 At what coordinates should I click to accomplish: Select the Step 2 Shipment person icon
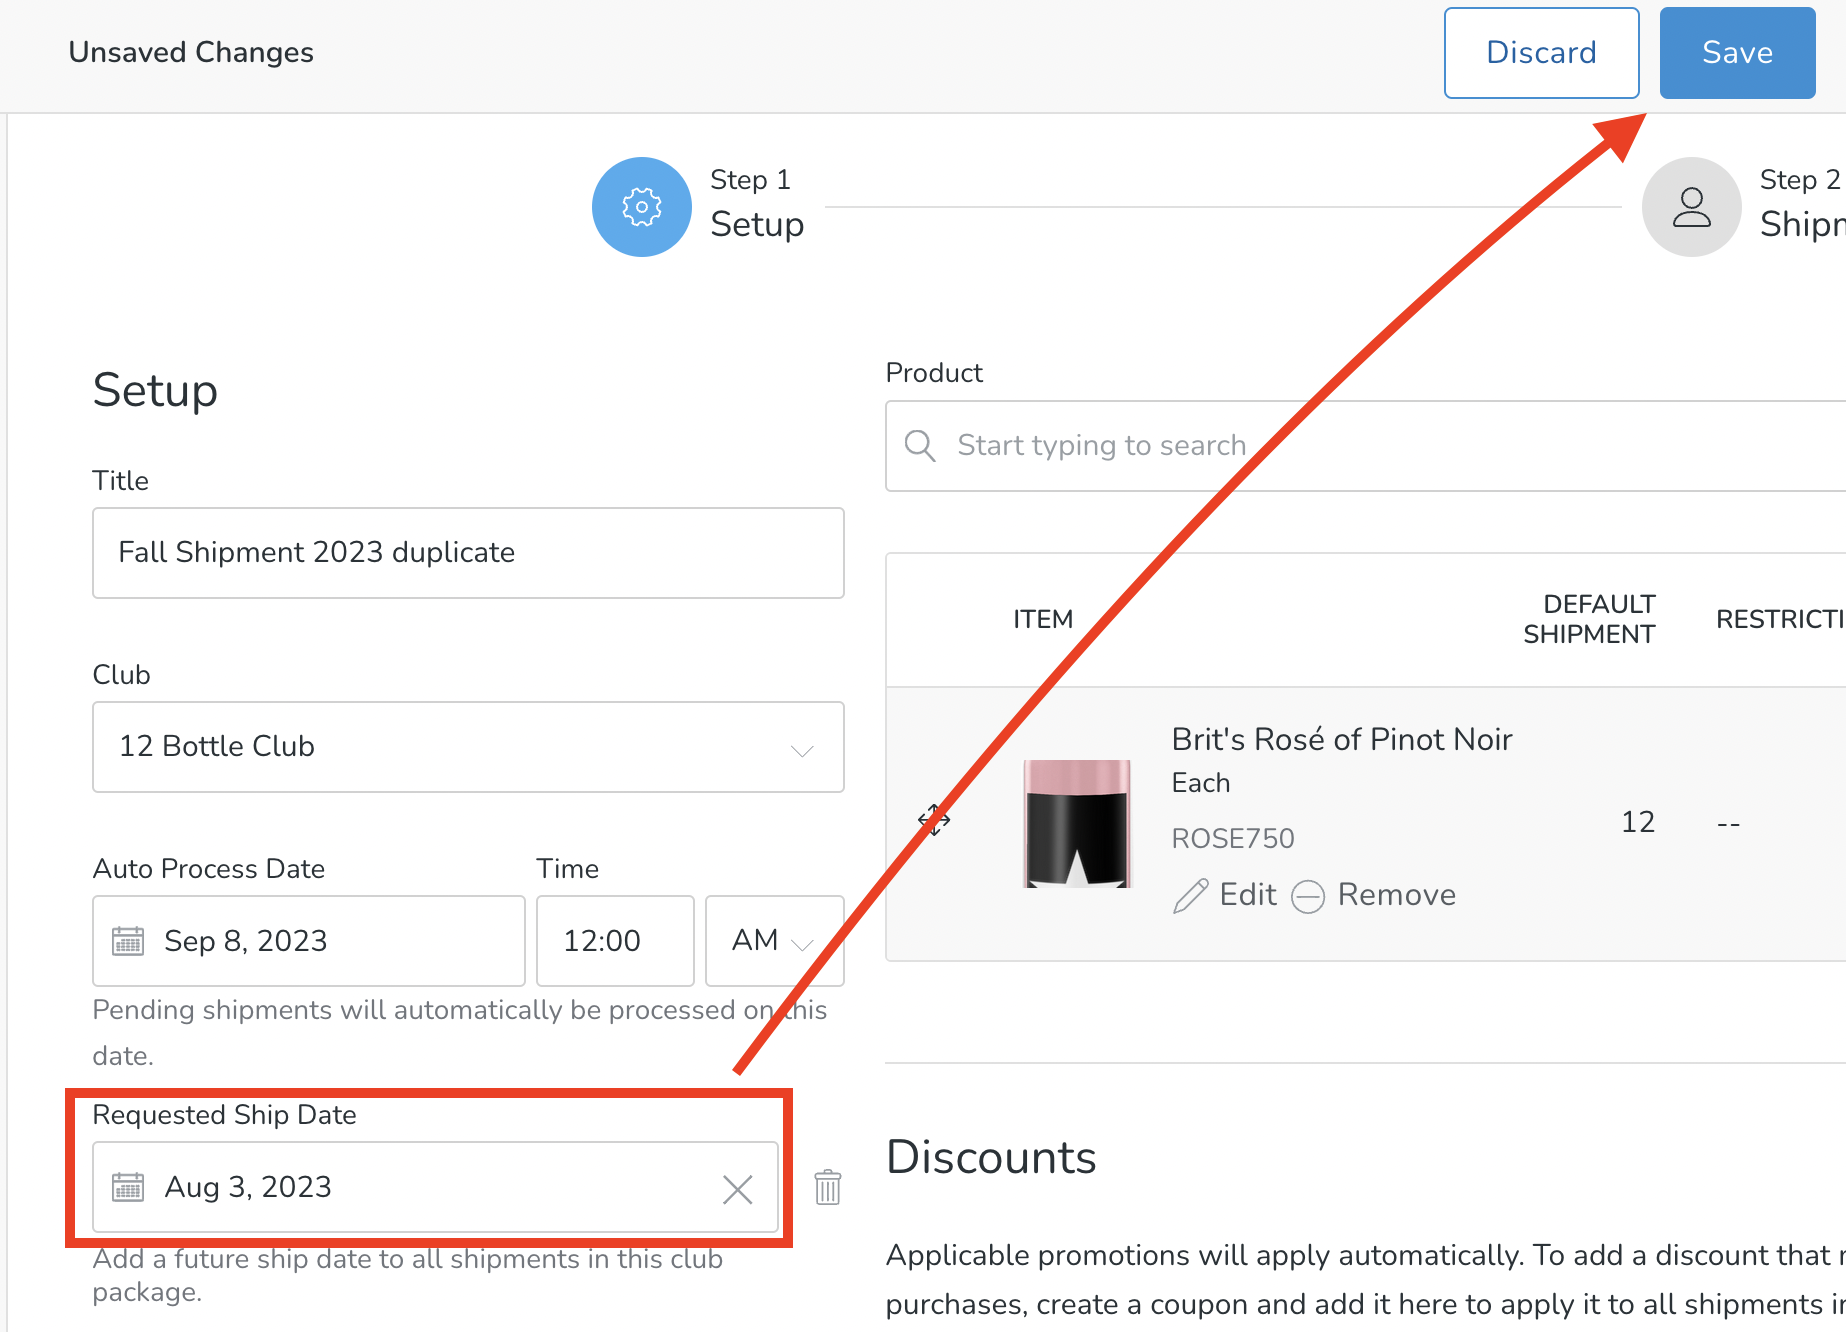click(1691, 207)
